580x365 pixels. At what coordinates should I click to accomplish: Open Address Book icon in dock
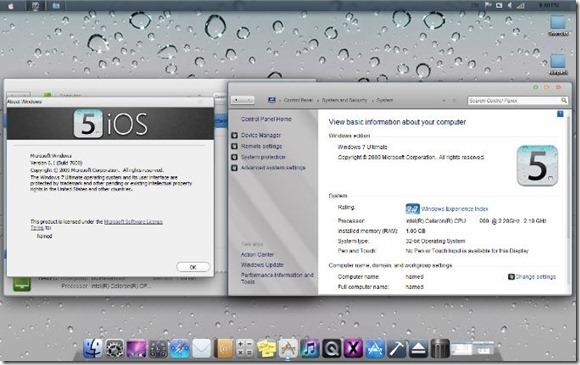tap(224, 349)
